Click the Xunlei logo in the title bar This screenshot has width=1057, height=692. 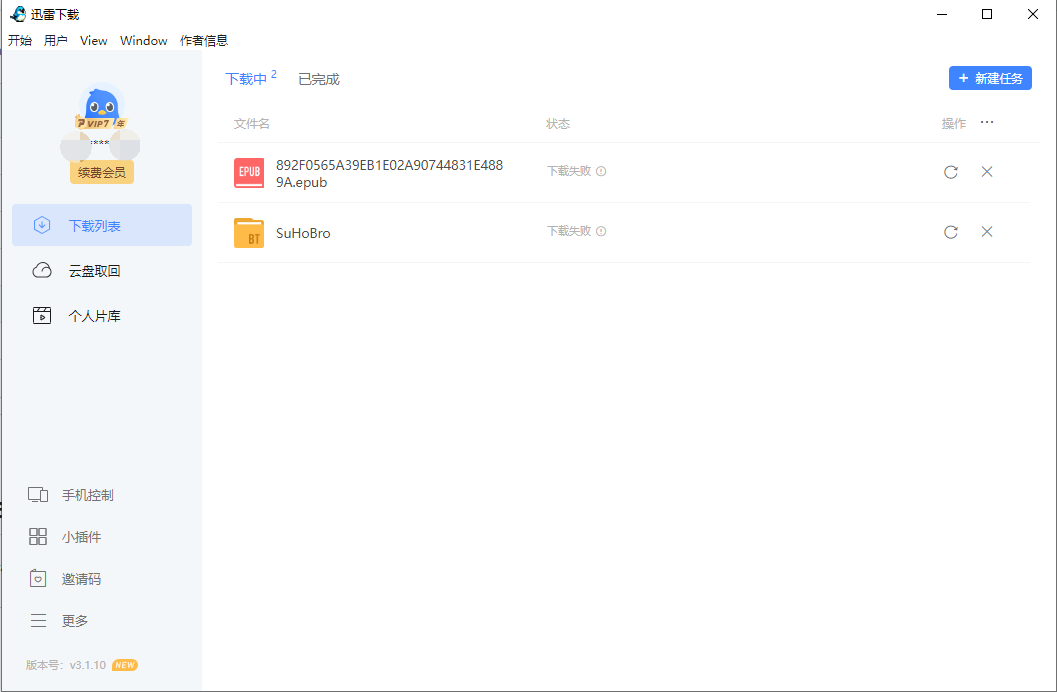pyautogui.click(x=18, y=14)
